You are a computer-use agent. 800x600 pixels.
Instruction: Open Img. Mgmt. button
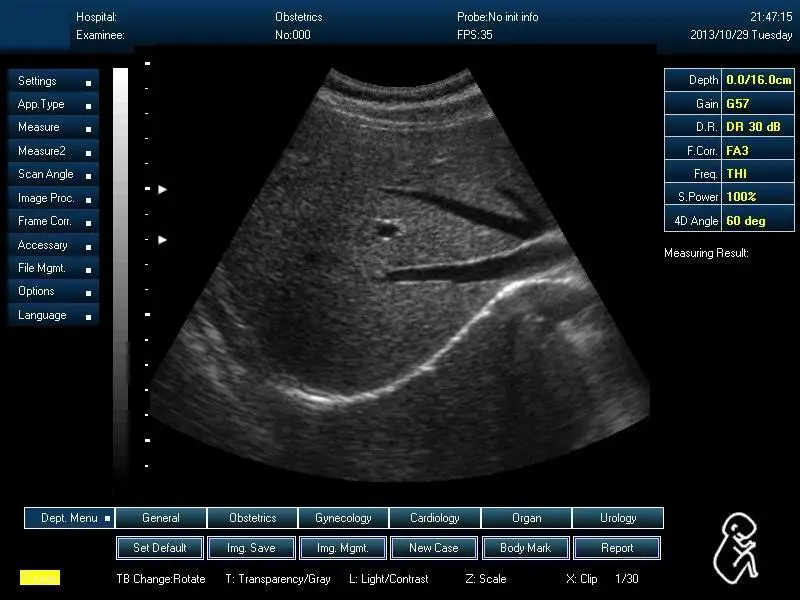pos(342,548)
